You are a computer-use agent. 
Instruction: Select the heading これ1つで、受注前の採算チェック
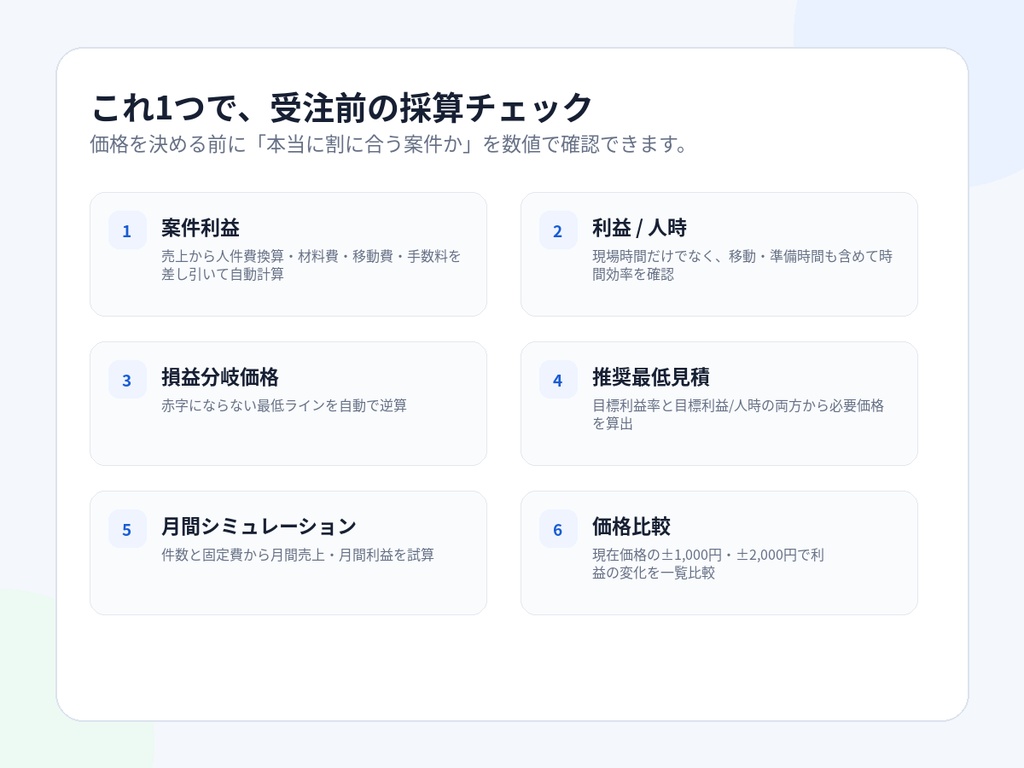[342, 108]
